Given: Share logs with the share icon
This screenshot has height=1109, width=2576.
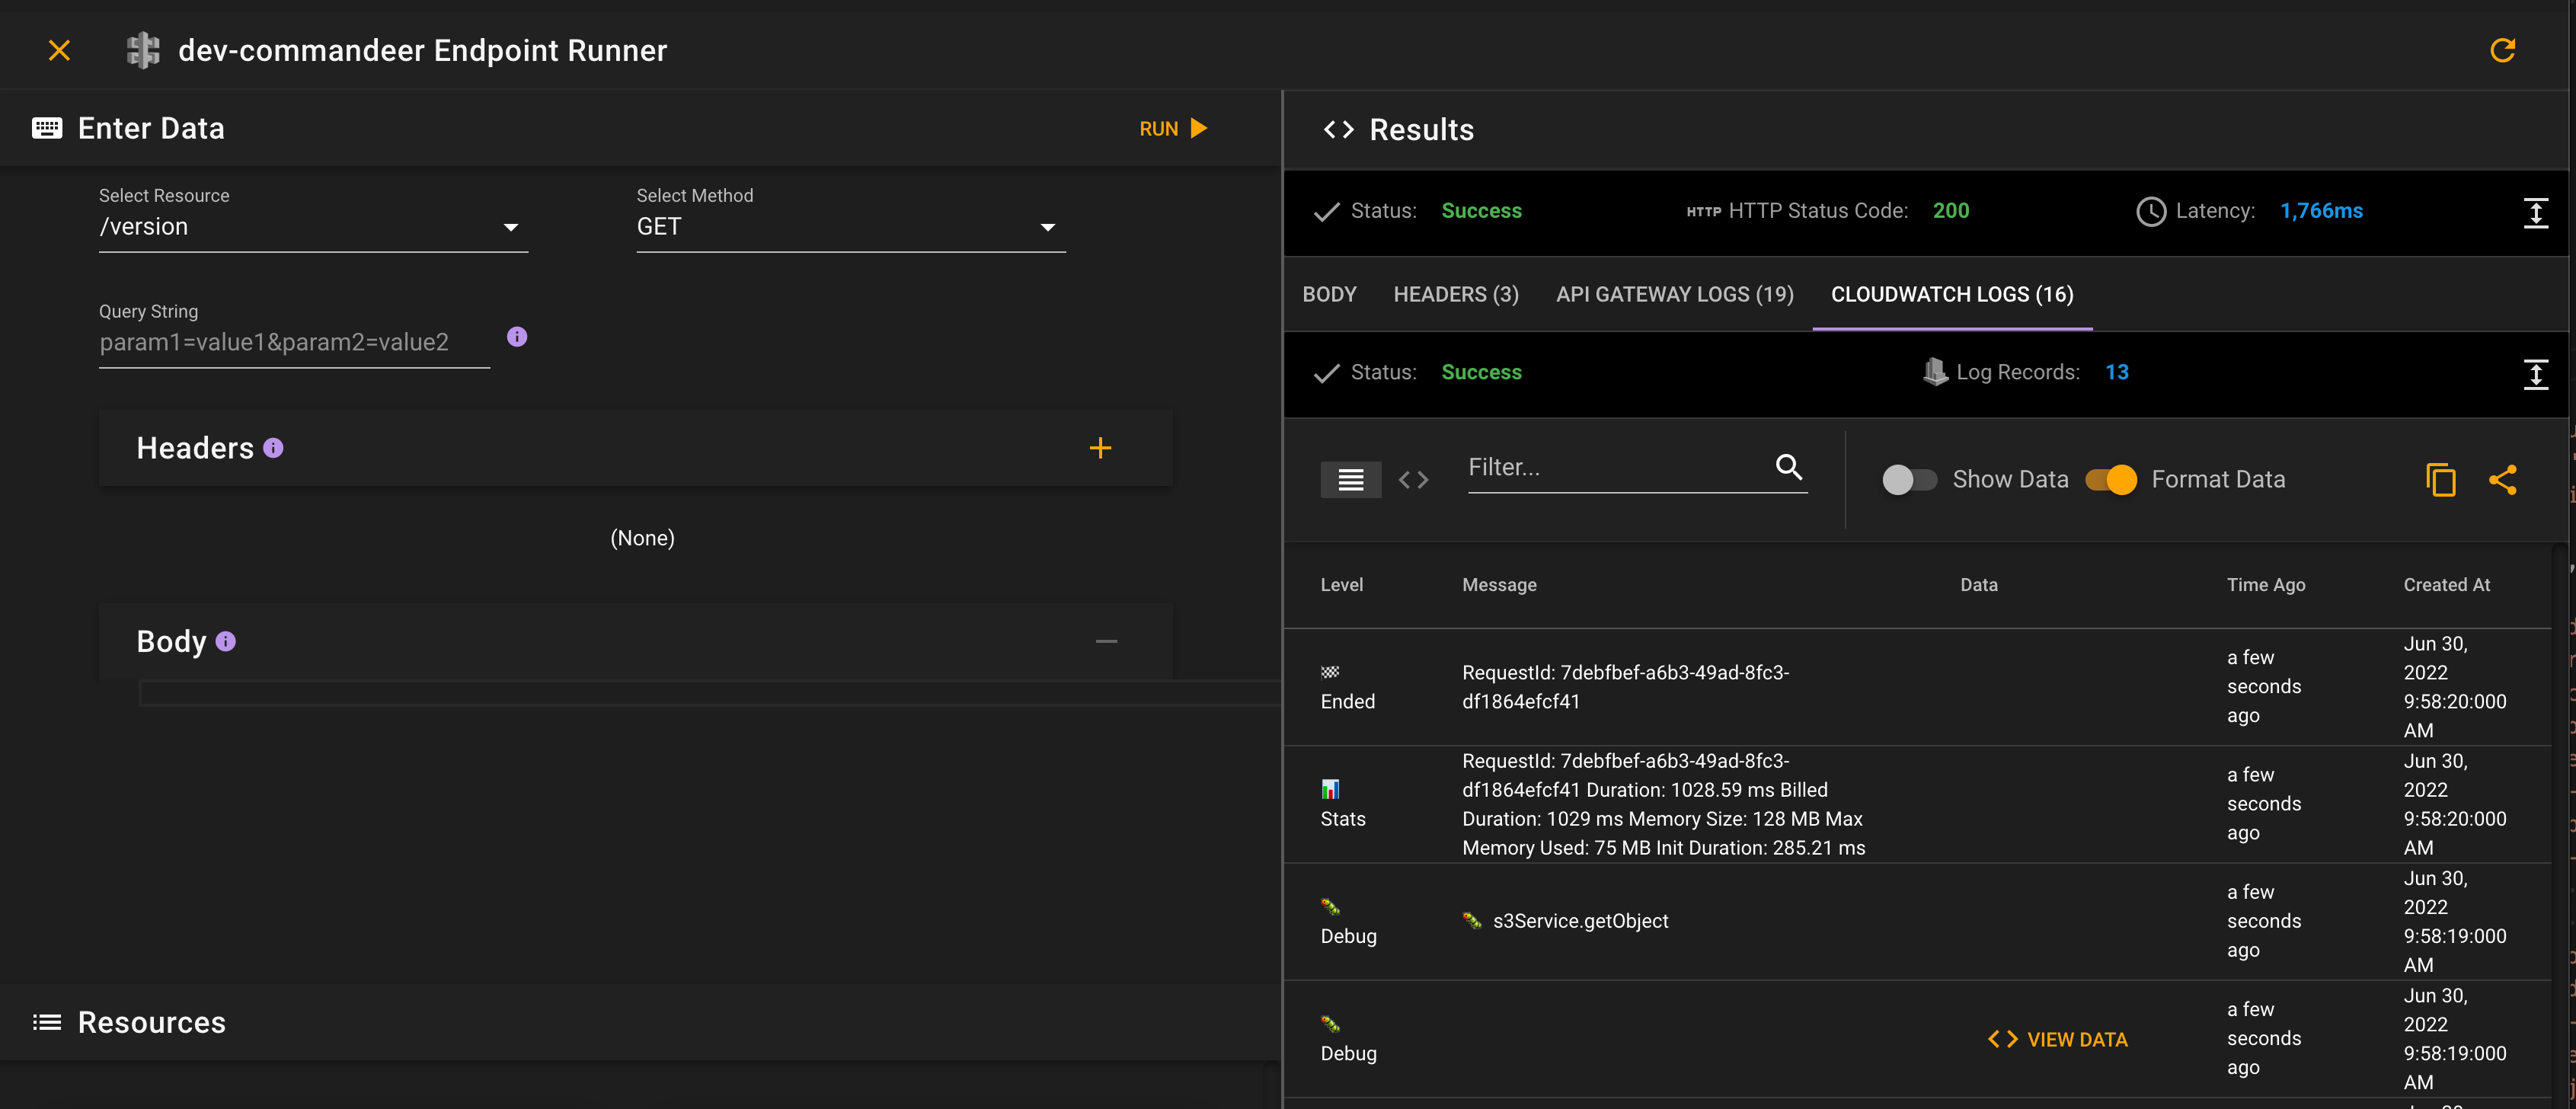Looking at the screenshot, I should (2502, 480).
